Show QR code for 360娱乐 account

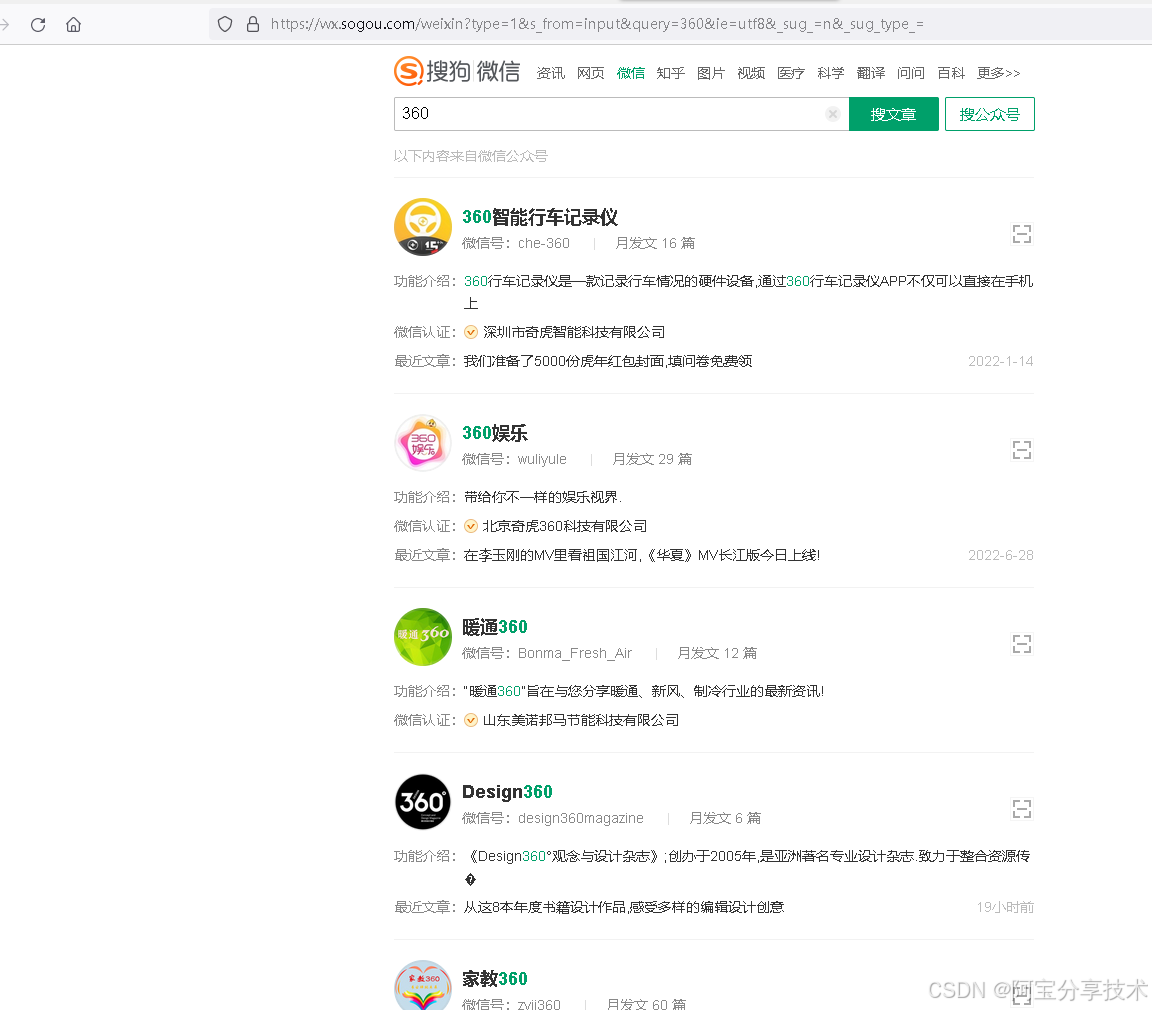point(1022,450)
